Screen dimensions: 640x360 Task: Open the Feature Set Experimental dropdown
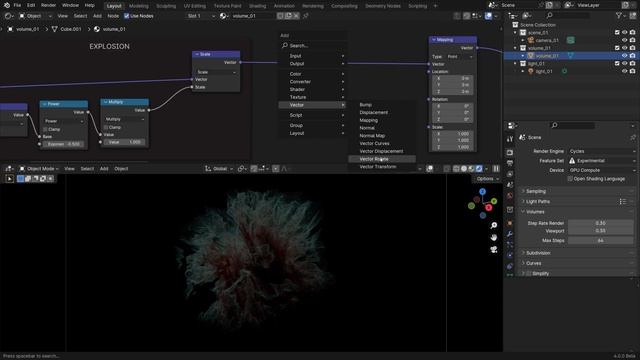click(601, 161)
